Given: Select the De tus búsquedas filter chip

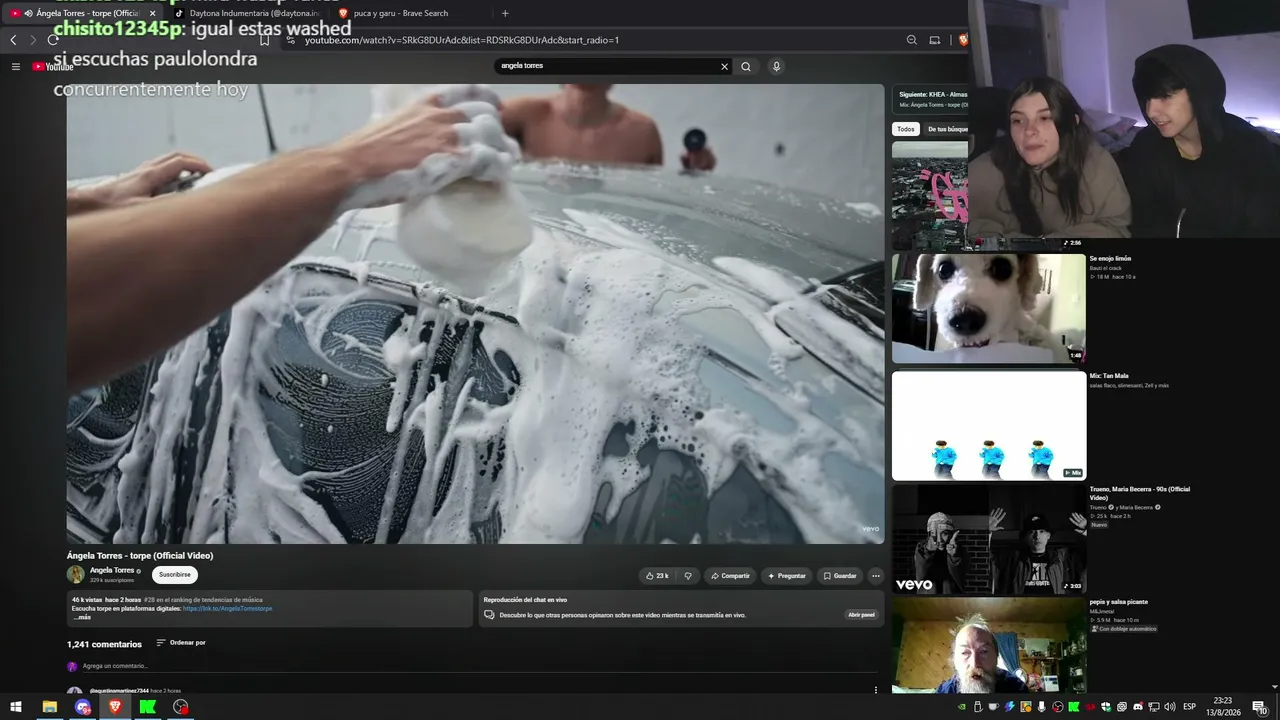Looking at the screenshot, I should tap(946, 129).
